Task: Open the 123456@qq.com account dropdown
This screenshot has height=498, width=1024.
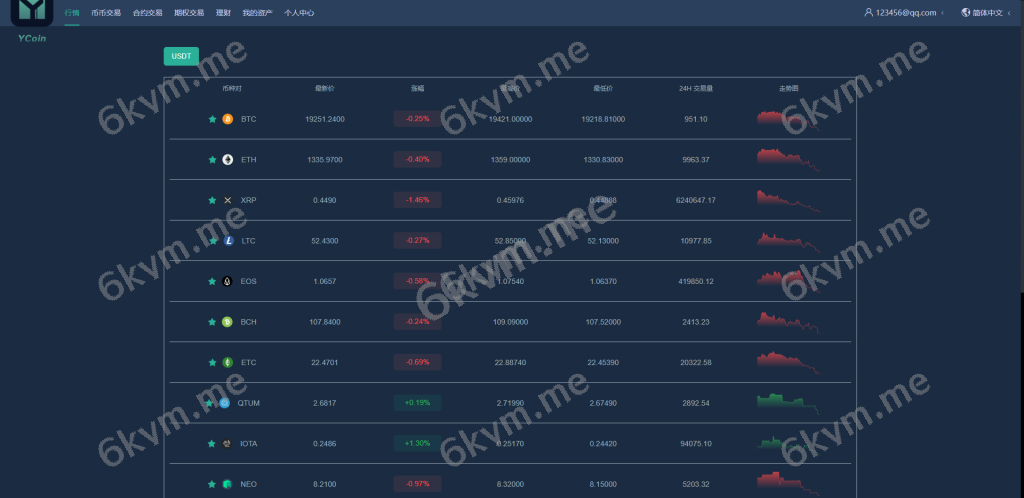Action: pos(905,13)
